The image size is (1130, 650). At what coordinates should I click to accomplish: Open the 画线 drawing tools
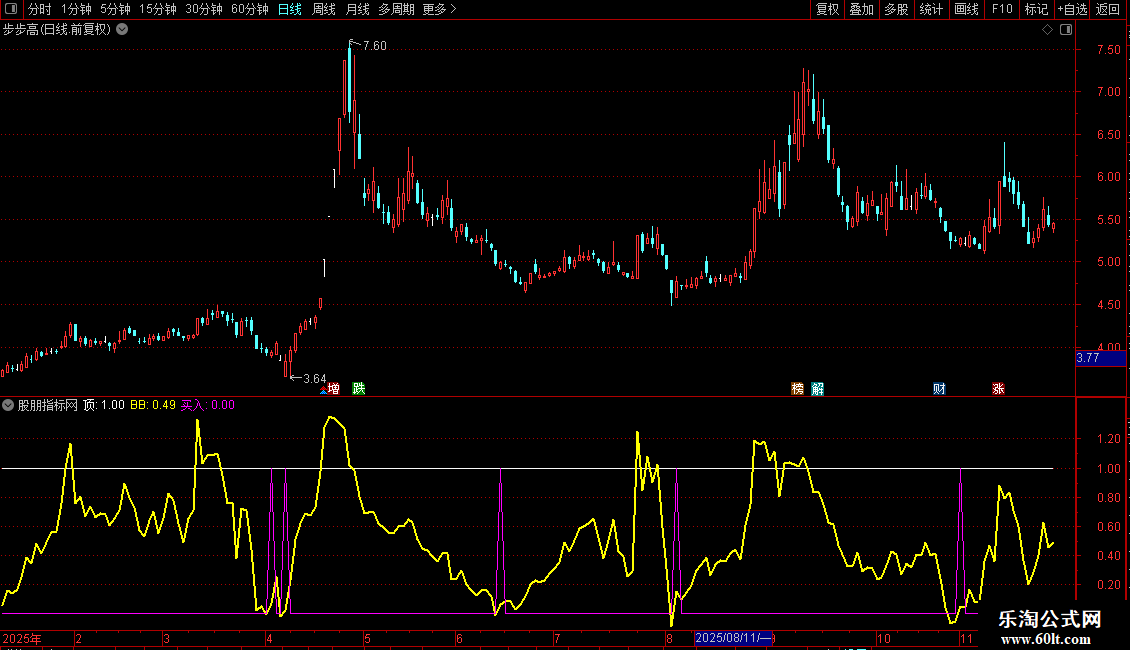click(966, 9)
